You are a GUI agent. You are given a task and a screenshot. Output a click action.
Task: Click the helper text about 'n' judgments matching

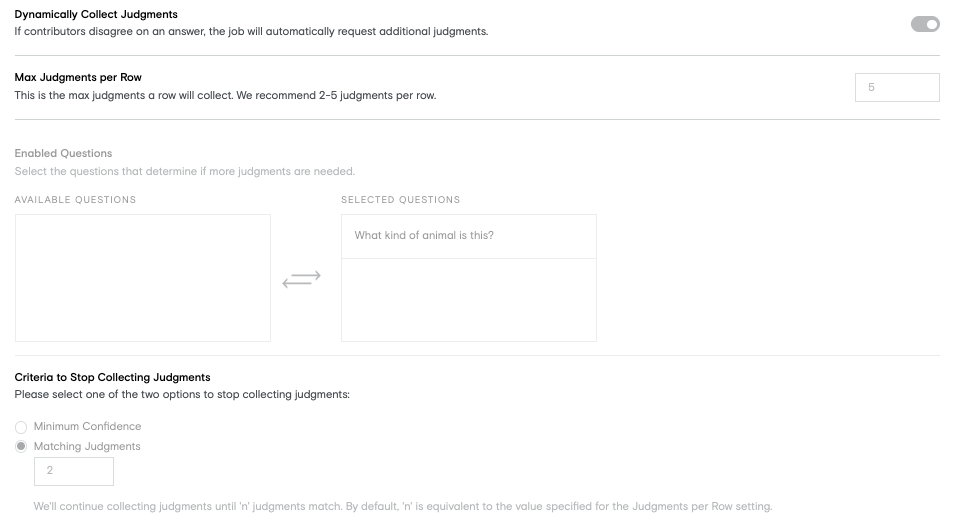(x=403, y=506)
